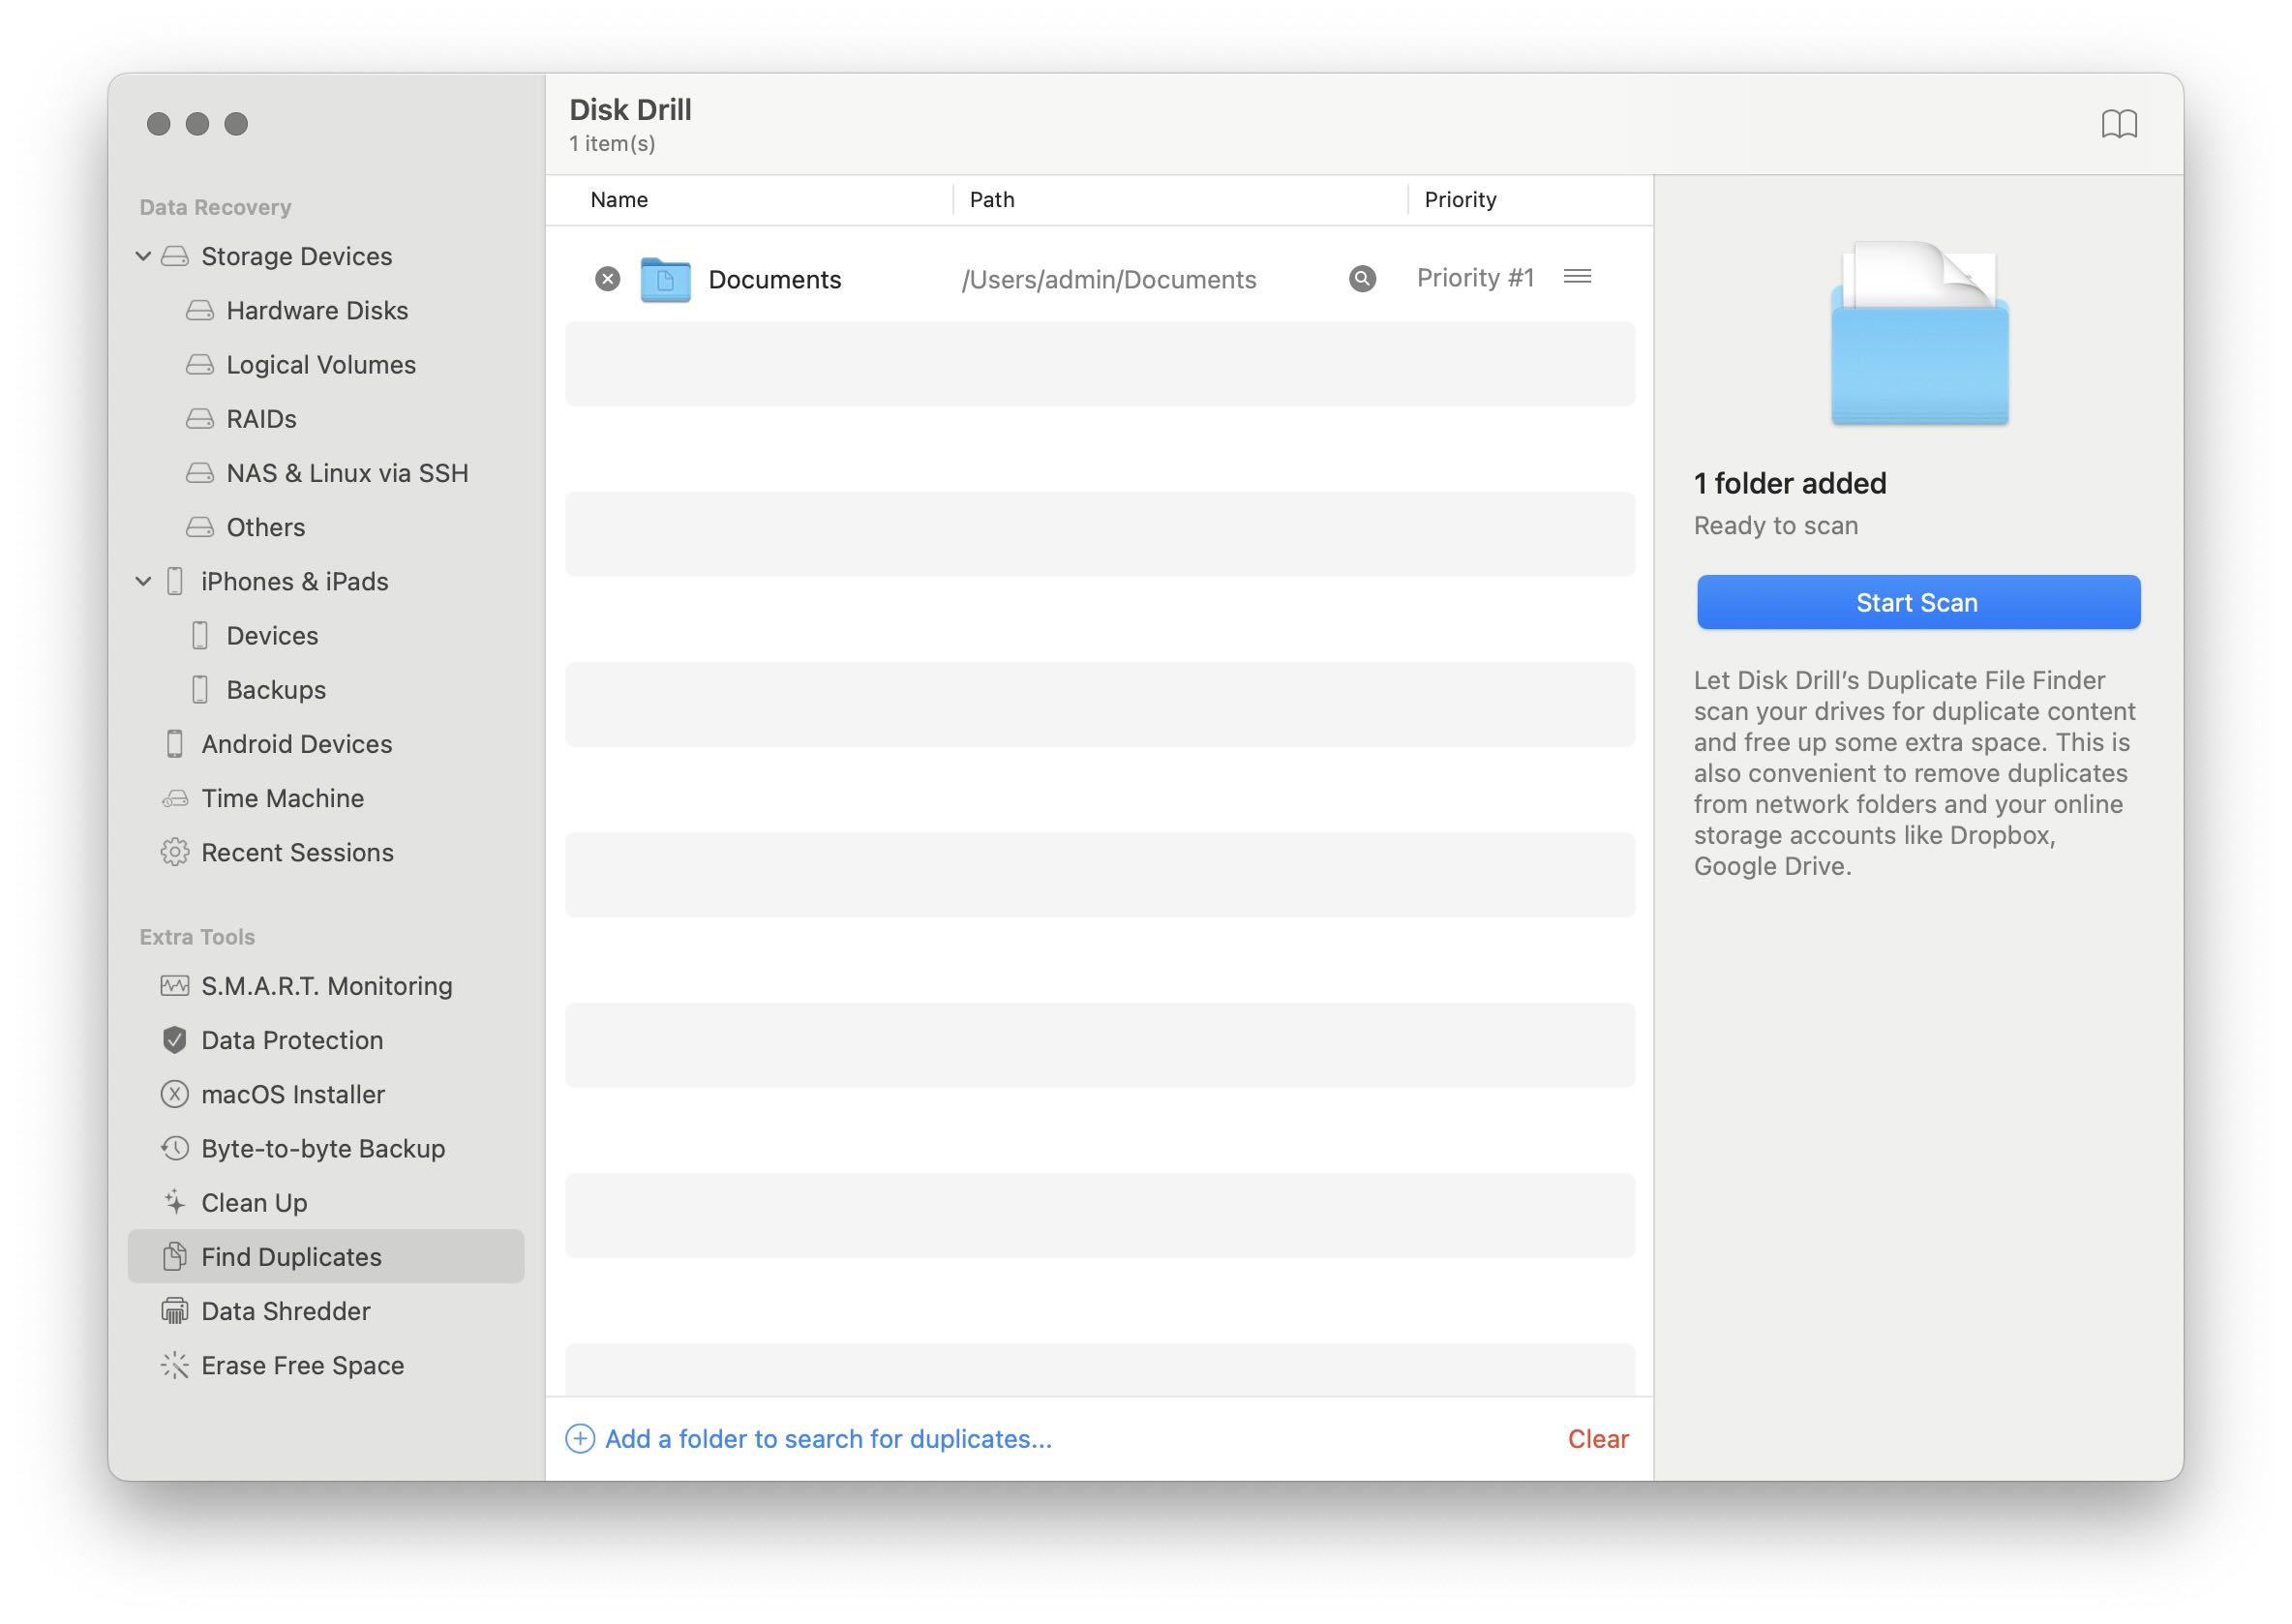Click the large folder illustration
This screenshot has height=1624, width=2292.
coord(1918,333)
